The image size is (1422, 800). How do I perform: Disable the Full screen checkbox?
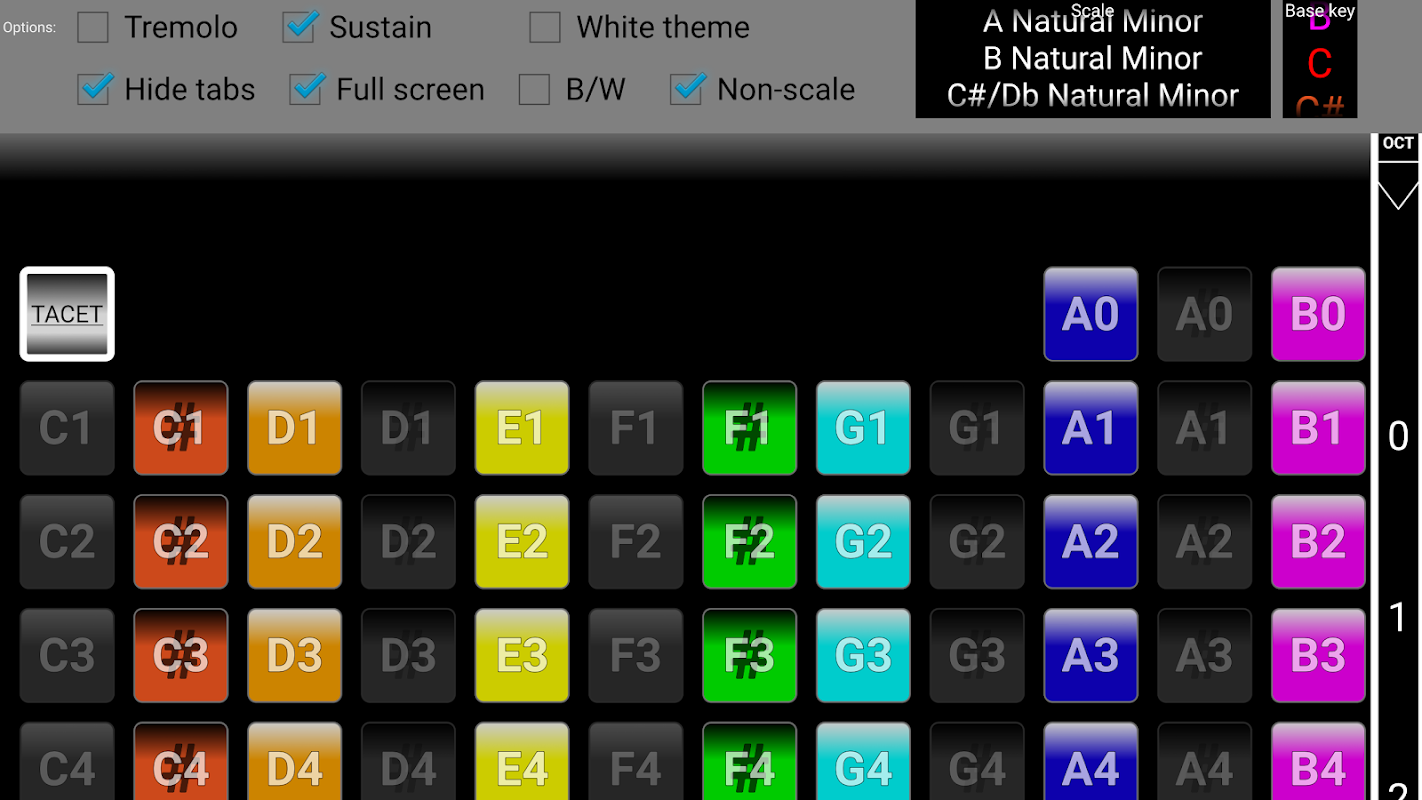(x=305, y=89)
